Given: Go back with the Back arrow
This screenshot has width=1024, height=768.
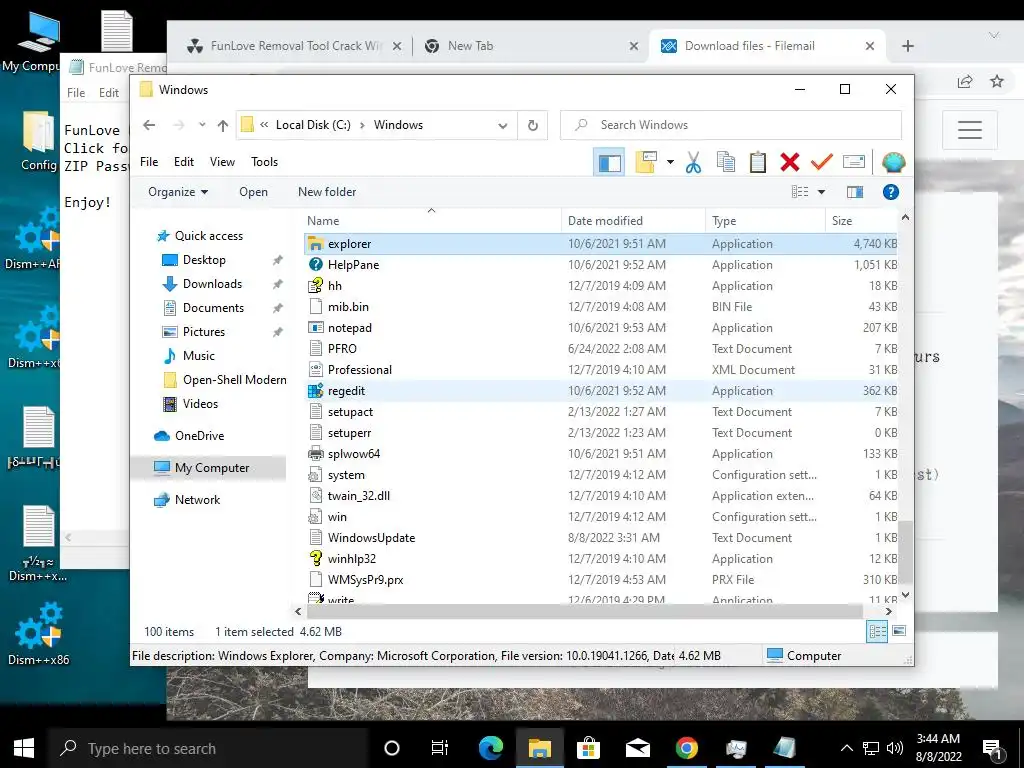Looking at the screenshot, I should (x=149, y=125).
